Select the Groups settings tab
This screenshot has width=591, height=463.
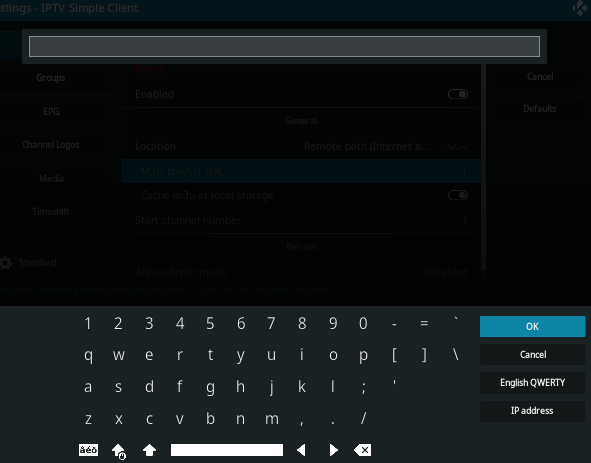point(51,78)
